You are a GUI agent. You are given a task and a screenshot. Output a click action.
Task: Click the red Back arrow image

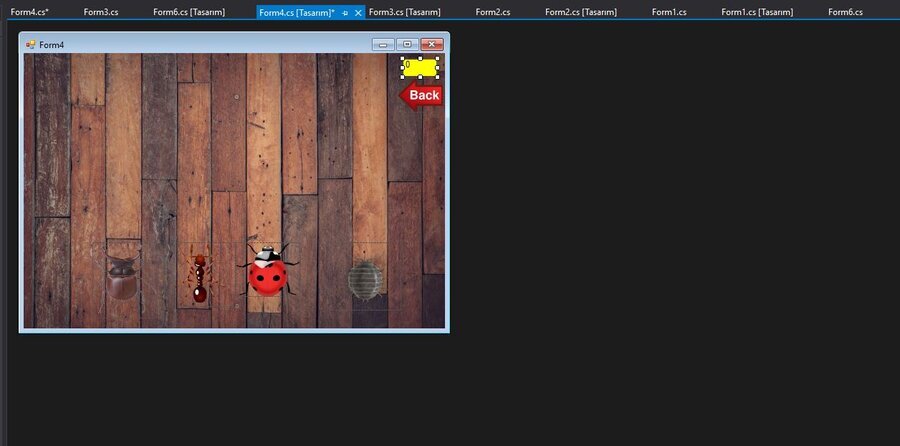[421, 95]
